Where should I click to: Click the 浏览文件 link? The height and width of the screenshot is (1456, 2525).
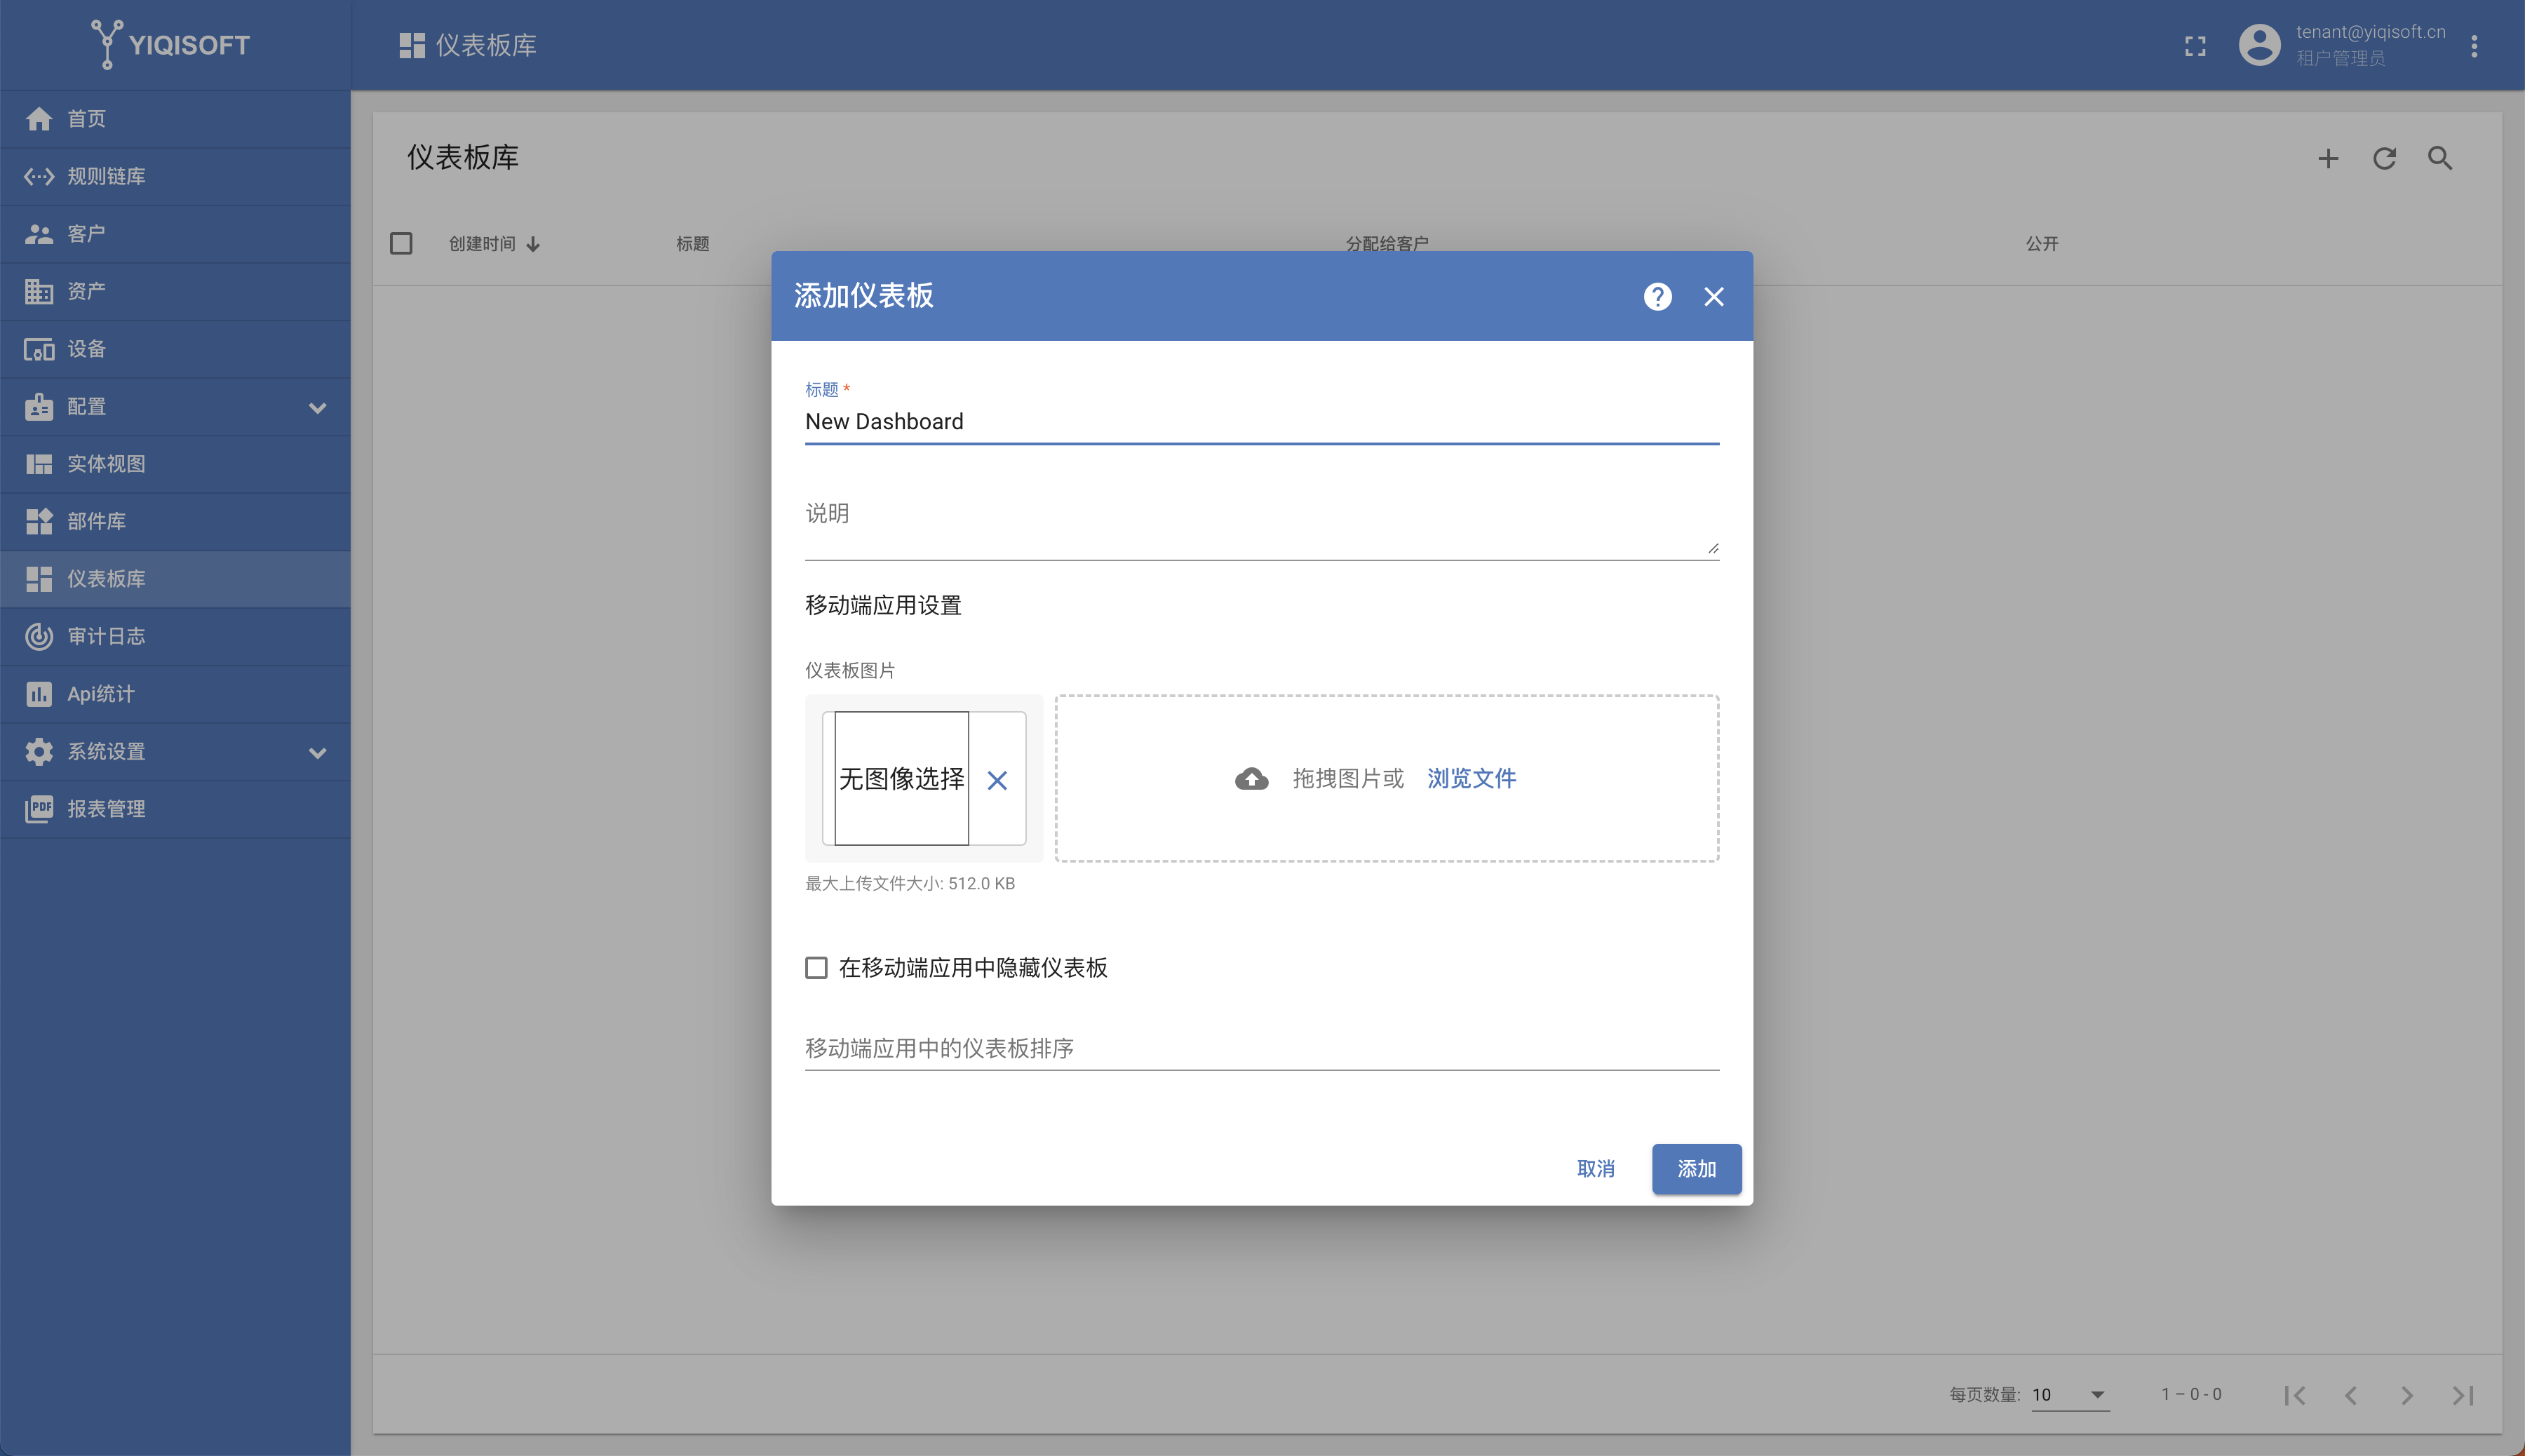click(1471, 779)
